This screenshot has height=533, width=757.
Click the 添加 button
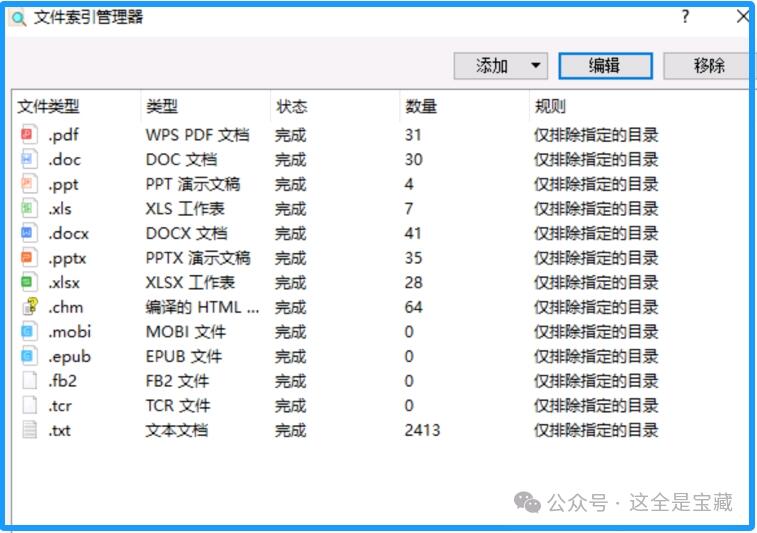pyautogui.click(x=500, y=66)
